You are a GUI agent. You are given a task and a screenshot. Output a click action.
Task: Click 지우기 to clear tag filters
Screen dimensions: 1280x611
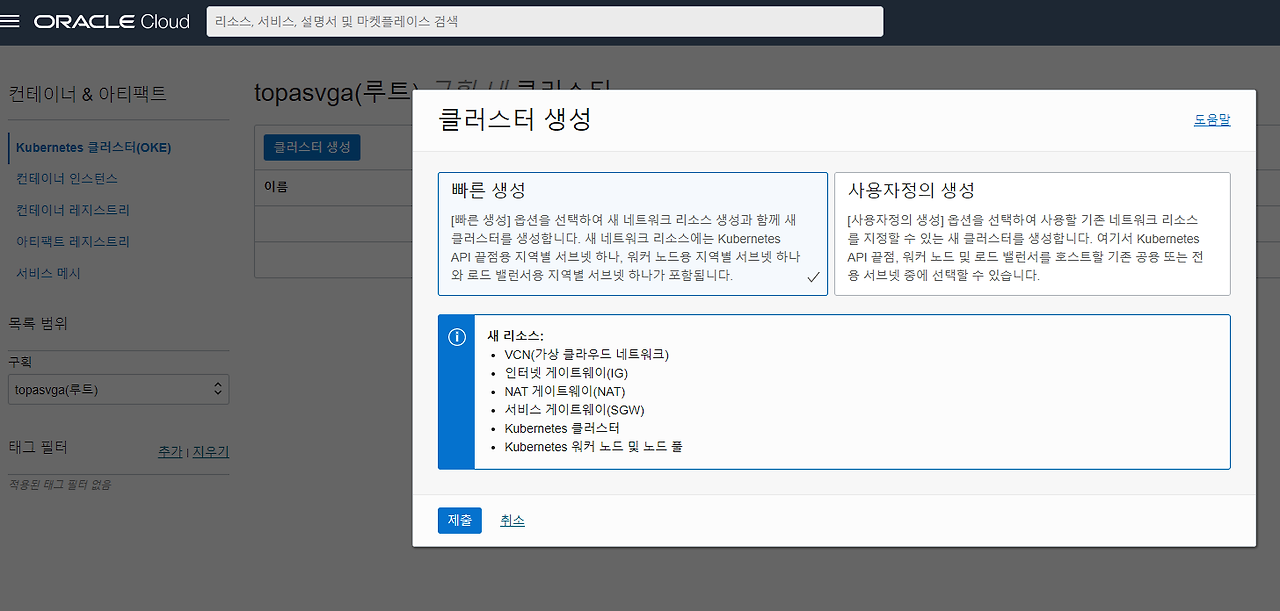point(211,451)
